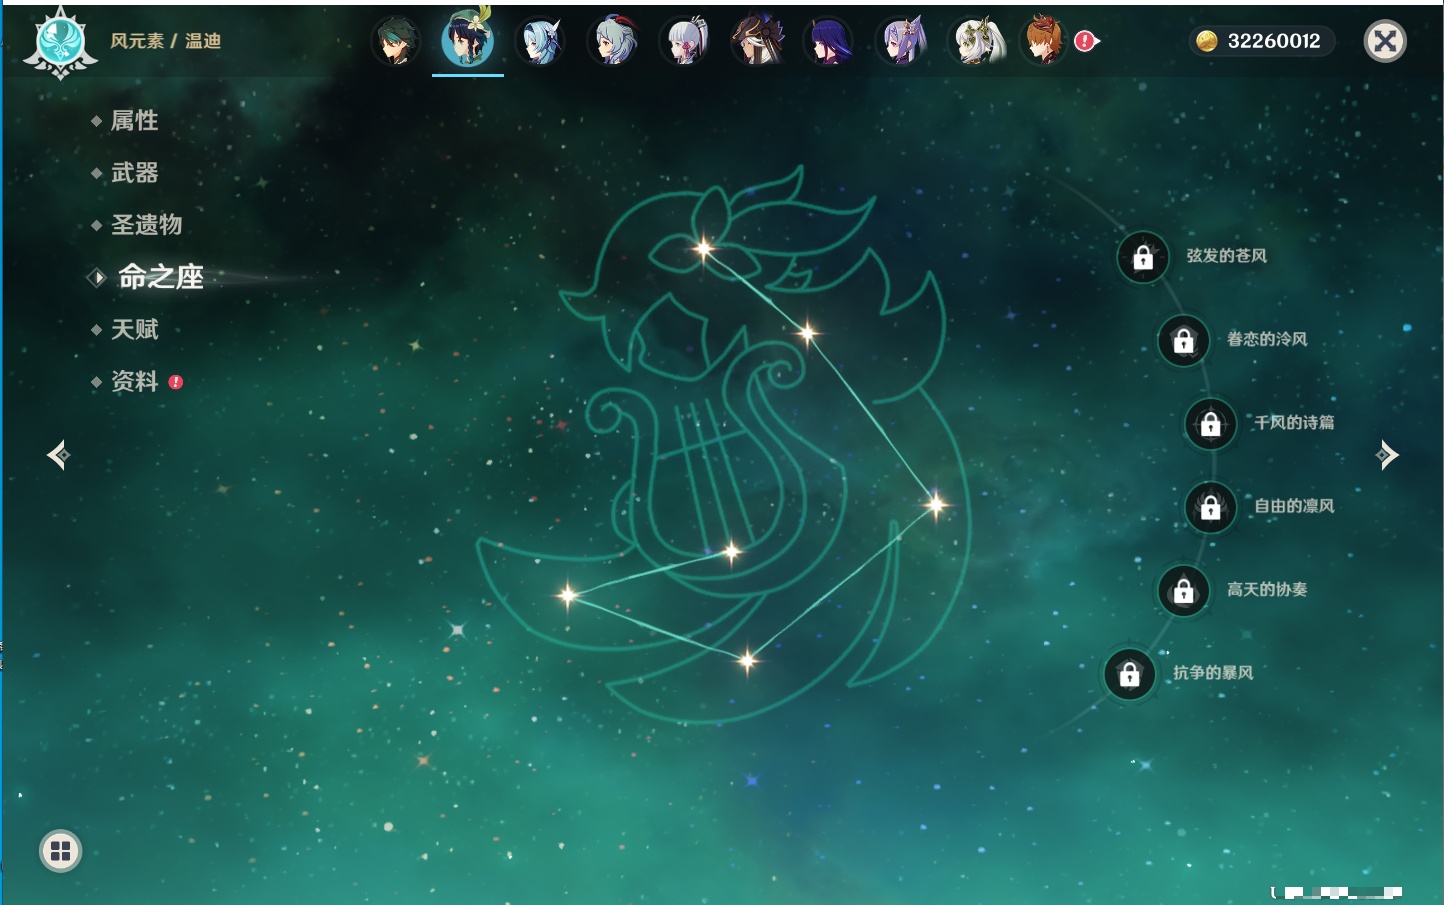Select Xiao's avatar with dark green hair
The width and height of the screenshot is (1444, 905).
coord(395,42)
